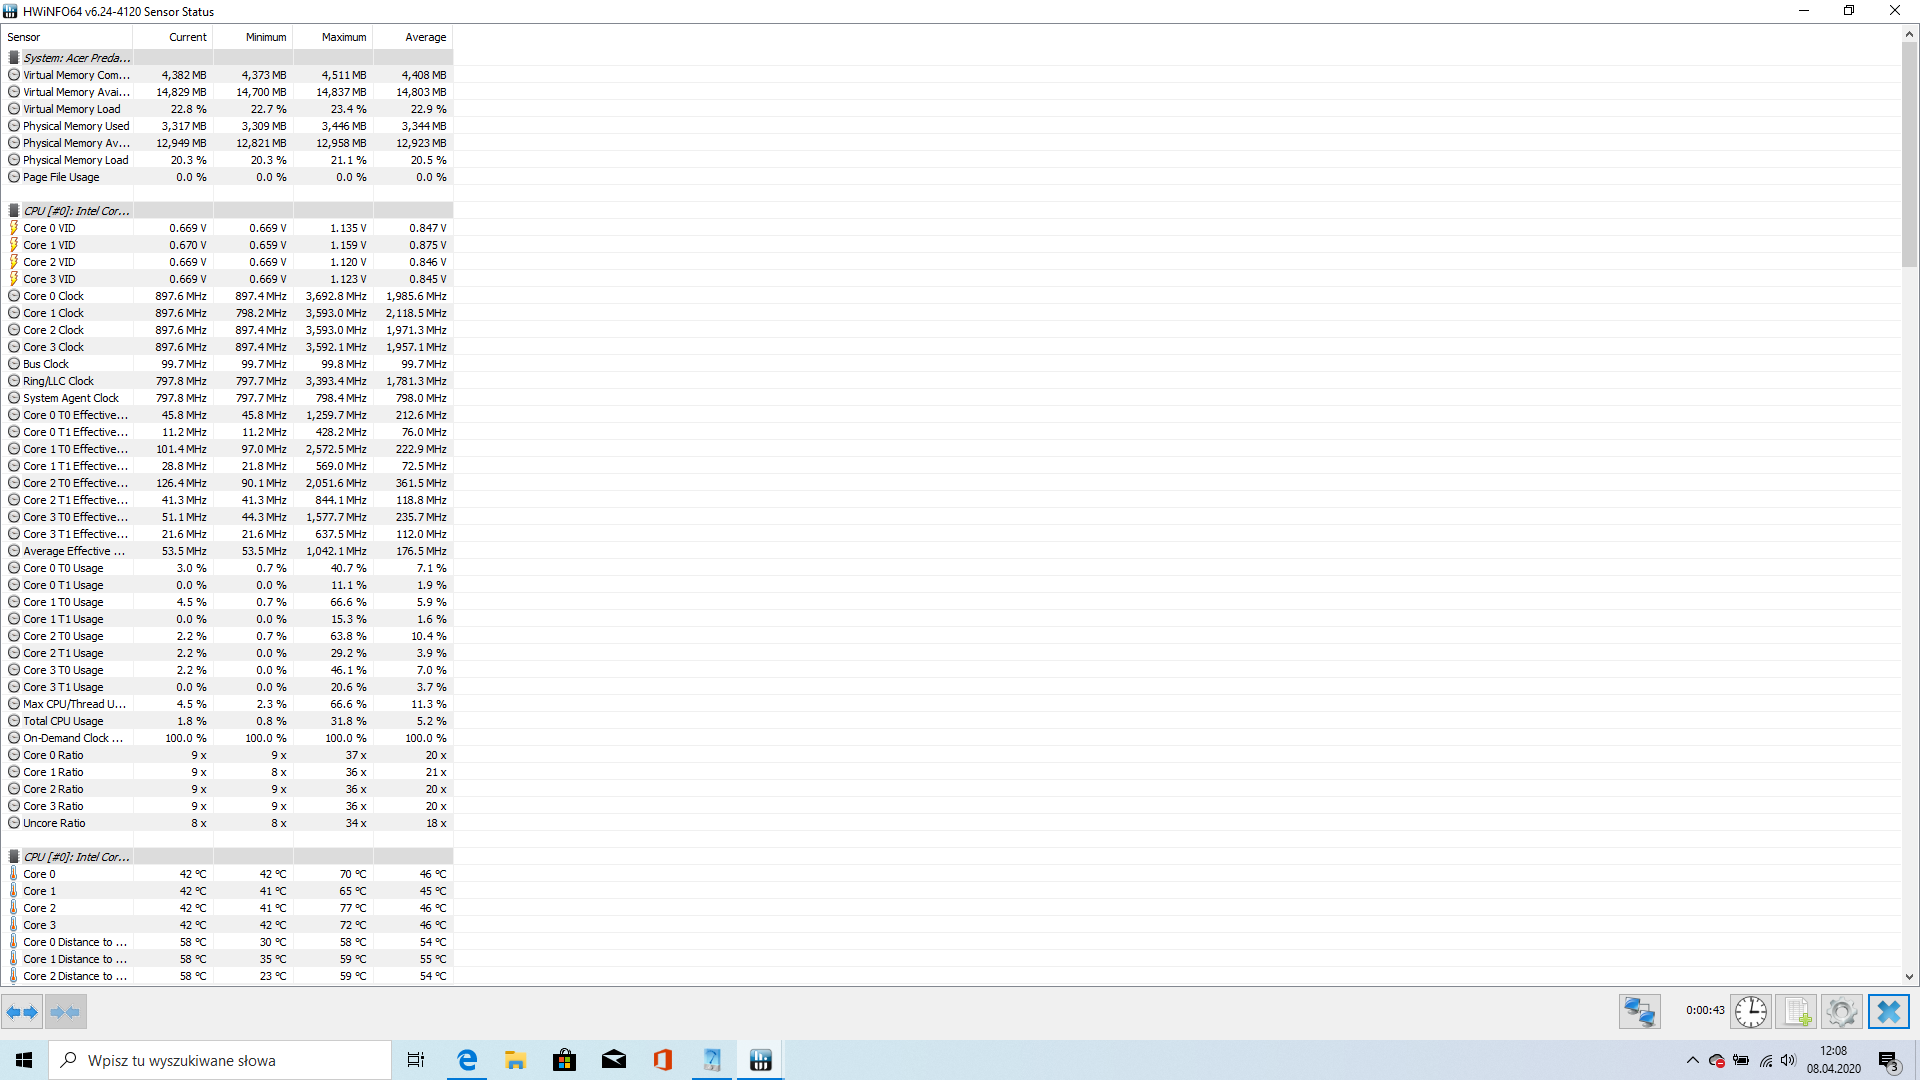Click the 77 °C maximum value for Core 2

(353, 908)
